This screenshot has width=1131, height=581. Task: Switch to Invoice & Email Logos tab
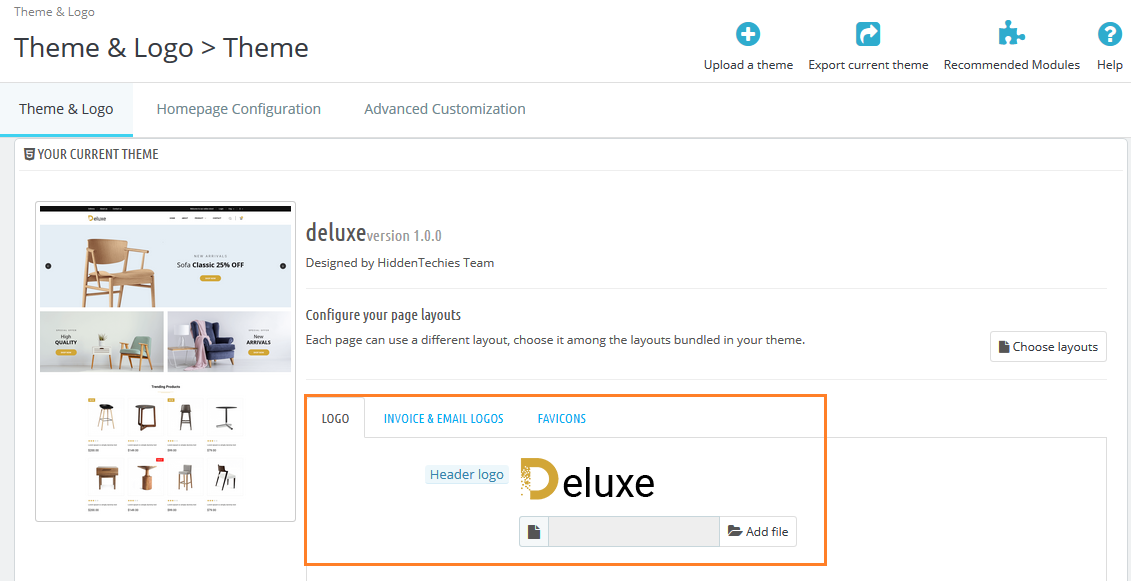[x=444, y=418]
